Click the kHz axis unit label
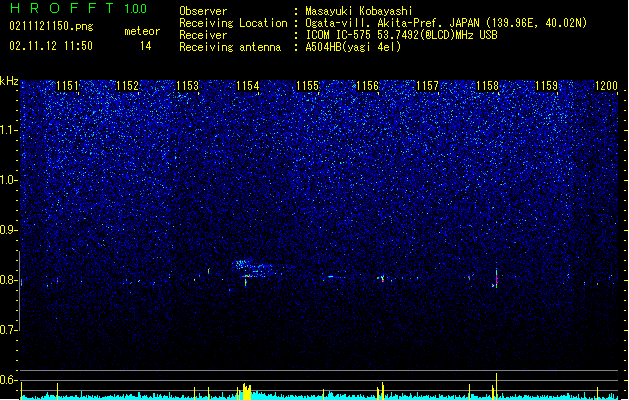 coord(9,81)
